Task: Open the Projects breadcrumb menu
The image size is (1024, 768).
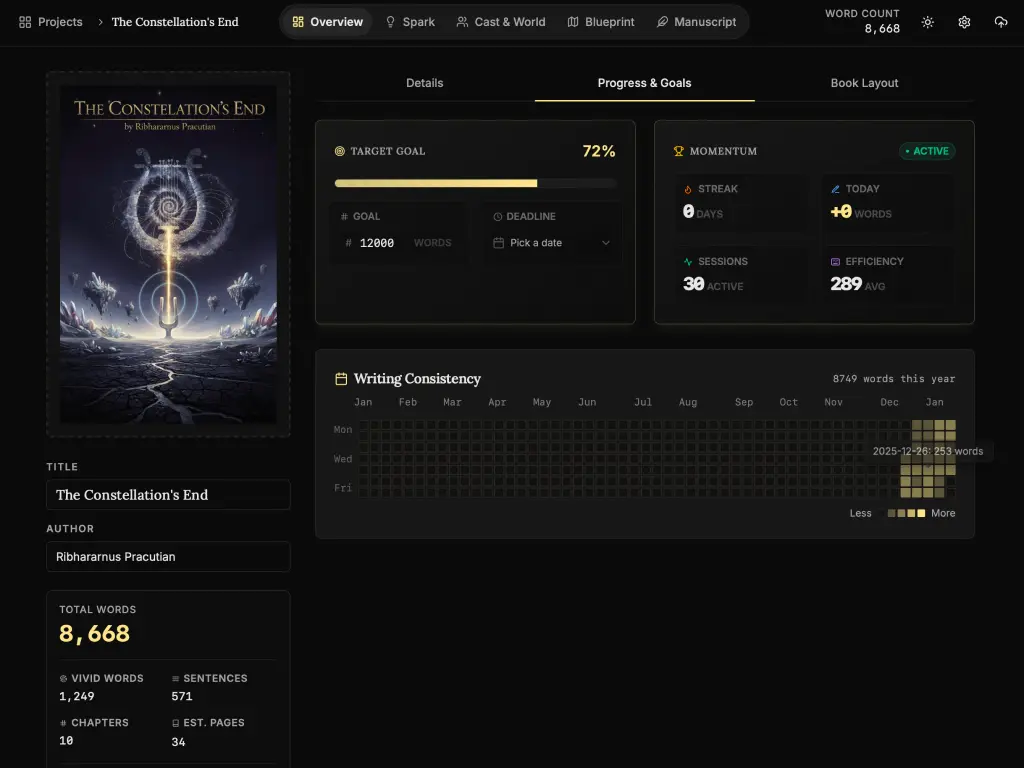Action: coord(50,21)
